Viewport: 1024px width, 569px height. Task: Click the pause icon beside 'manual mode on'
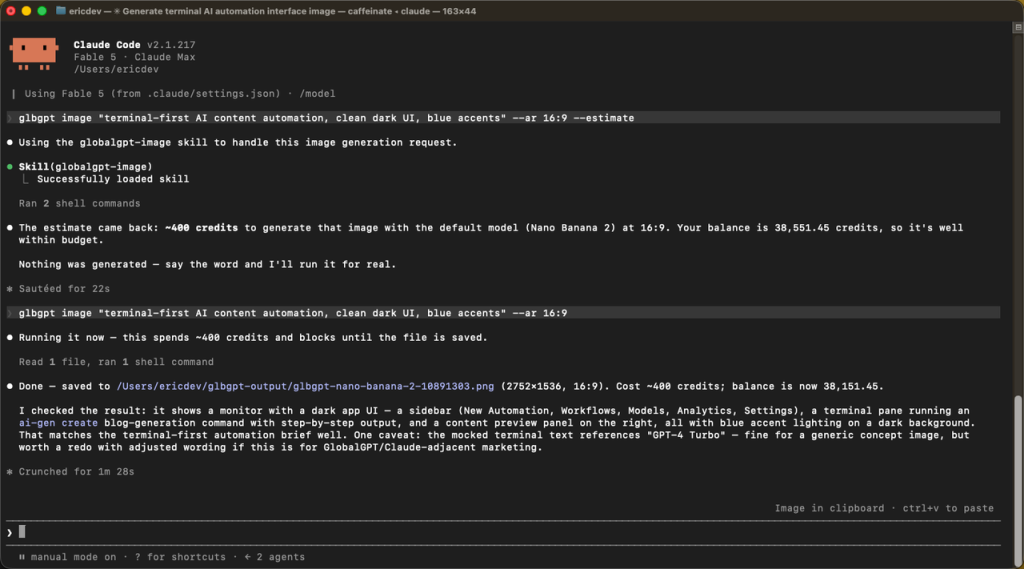tap(22, 557)
